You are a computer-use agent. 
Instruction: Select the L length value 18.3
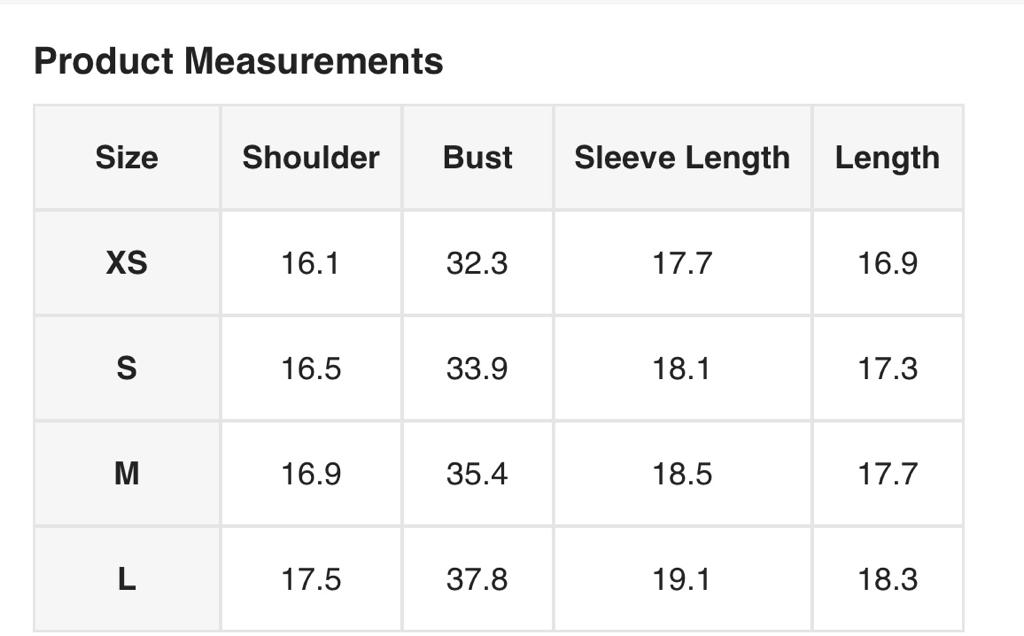887,579
